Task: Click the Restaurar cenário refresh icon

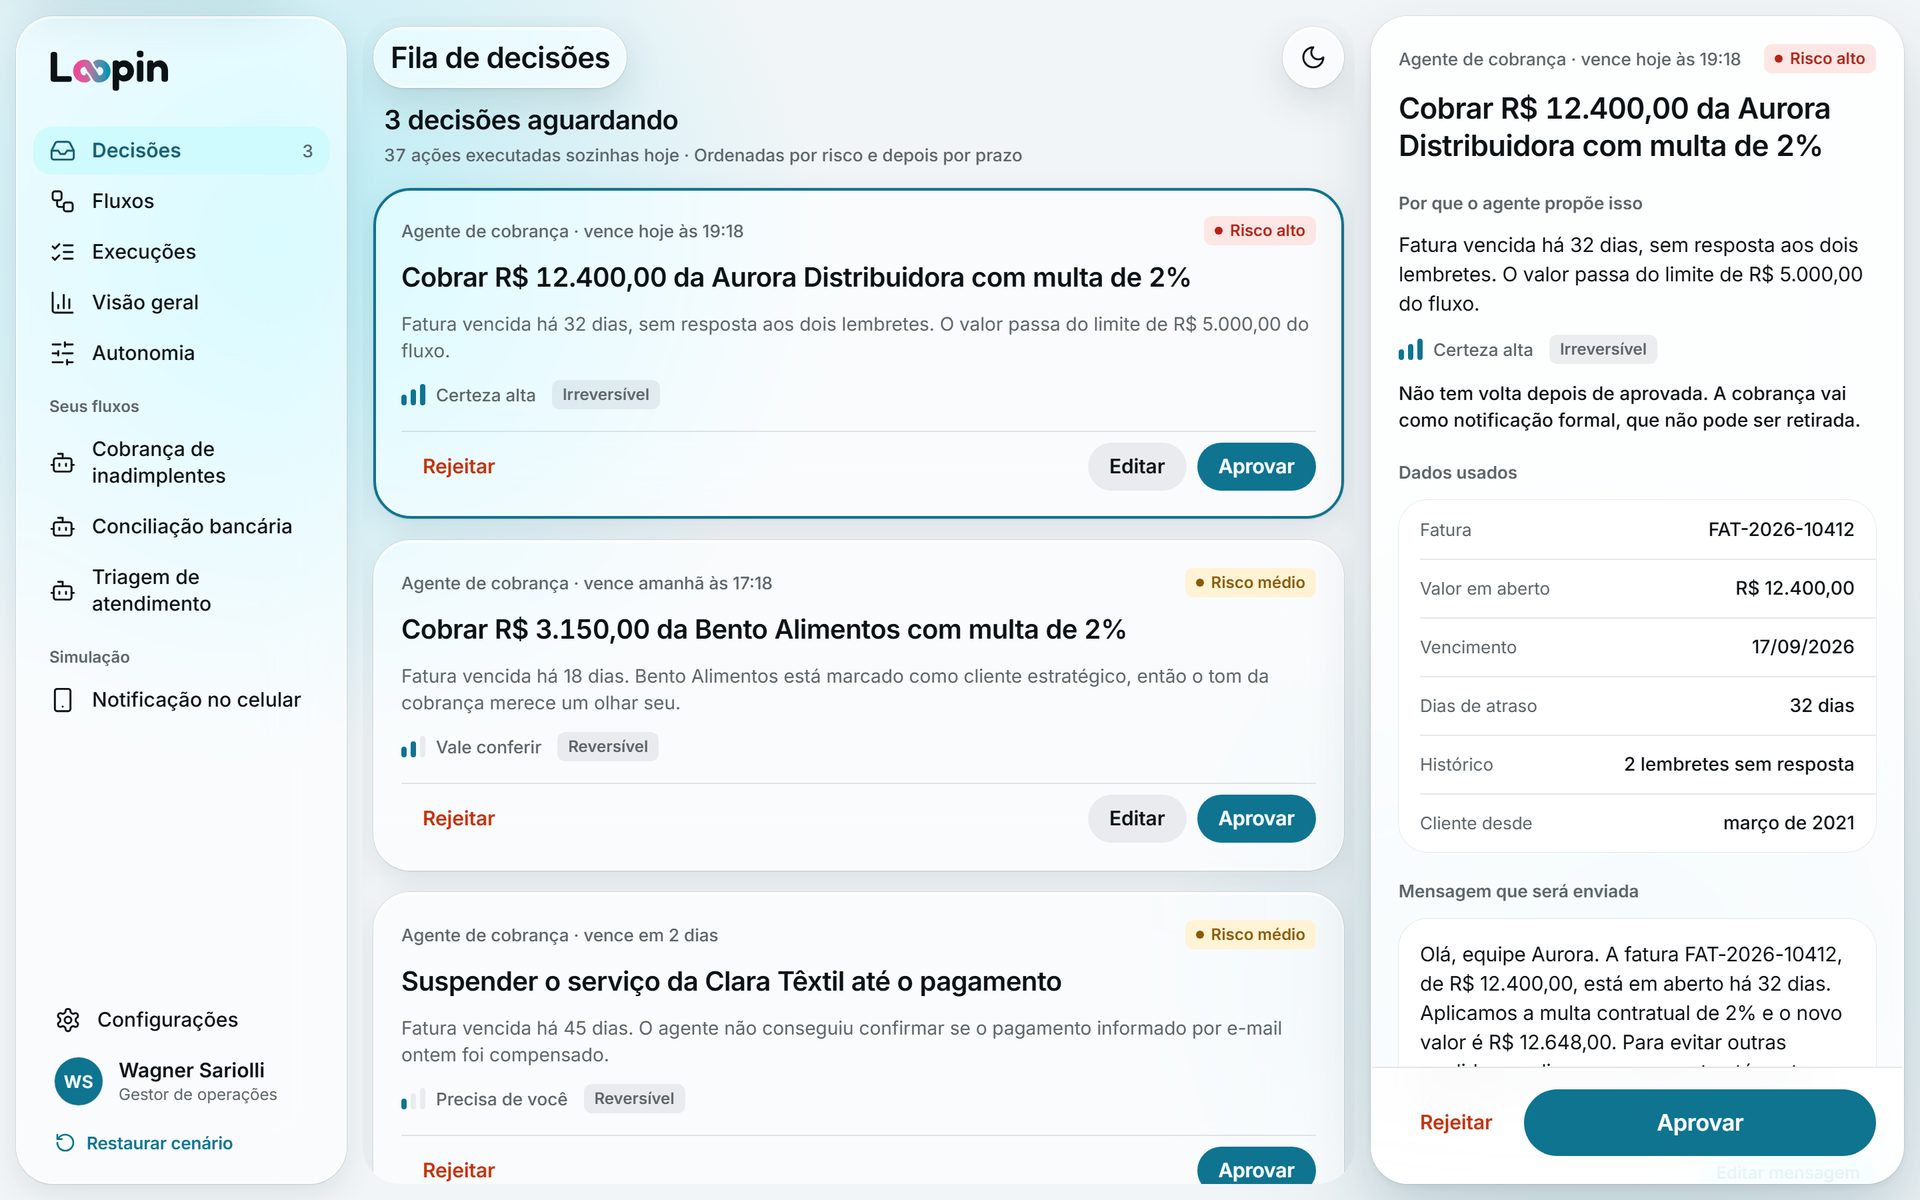Action: (x=65, y=1143)
